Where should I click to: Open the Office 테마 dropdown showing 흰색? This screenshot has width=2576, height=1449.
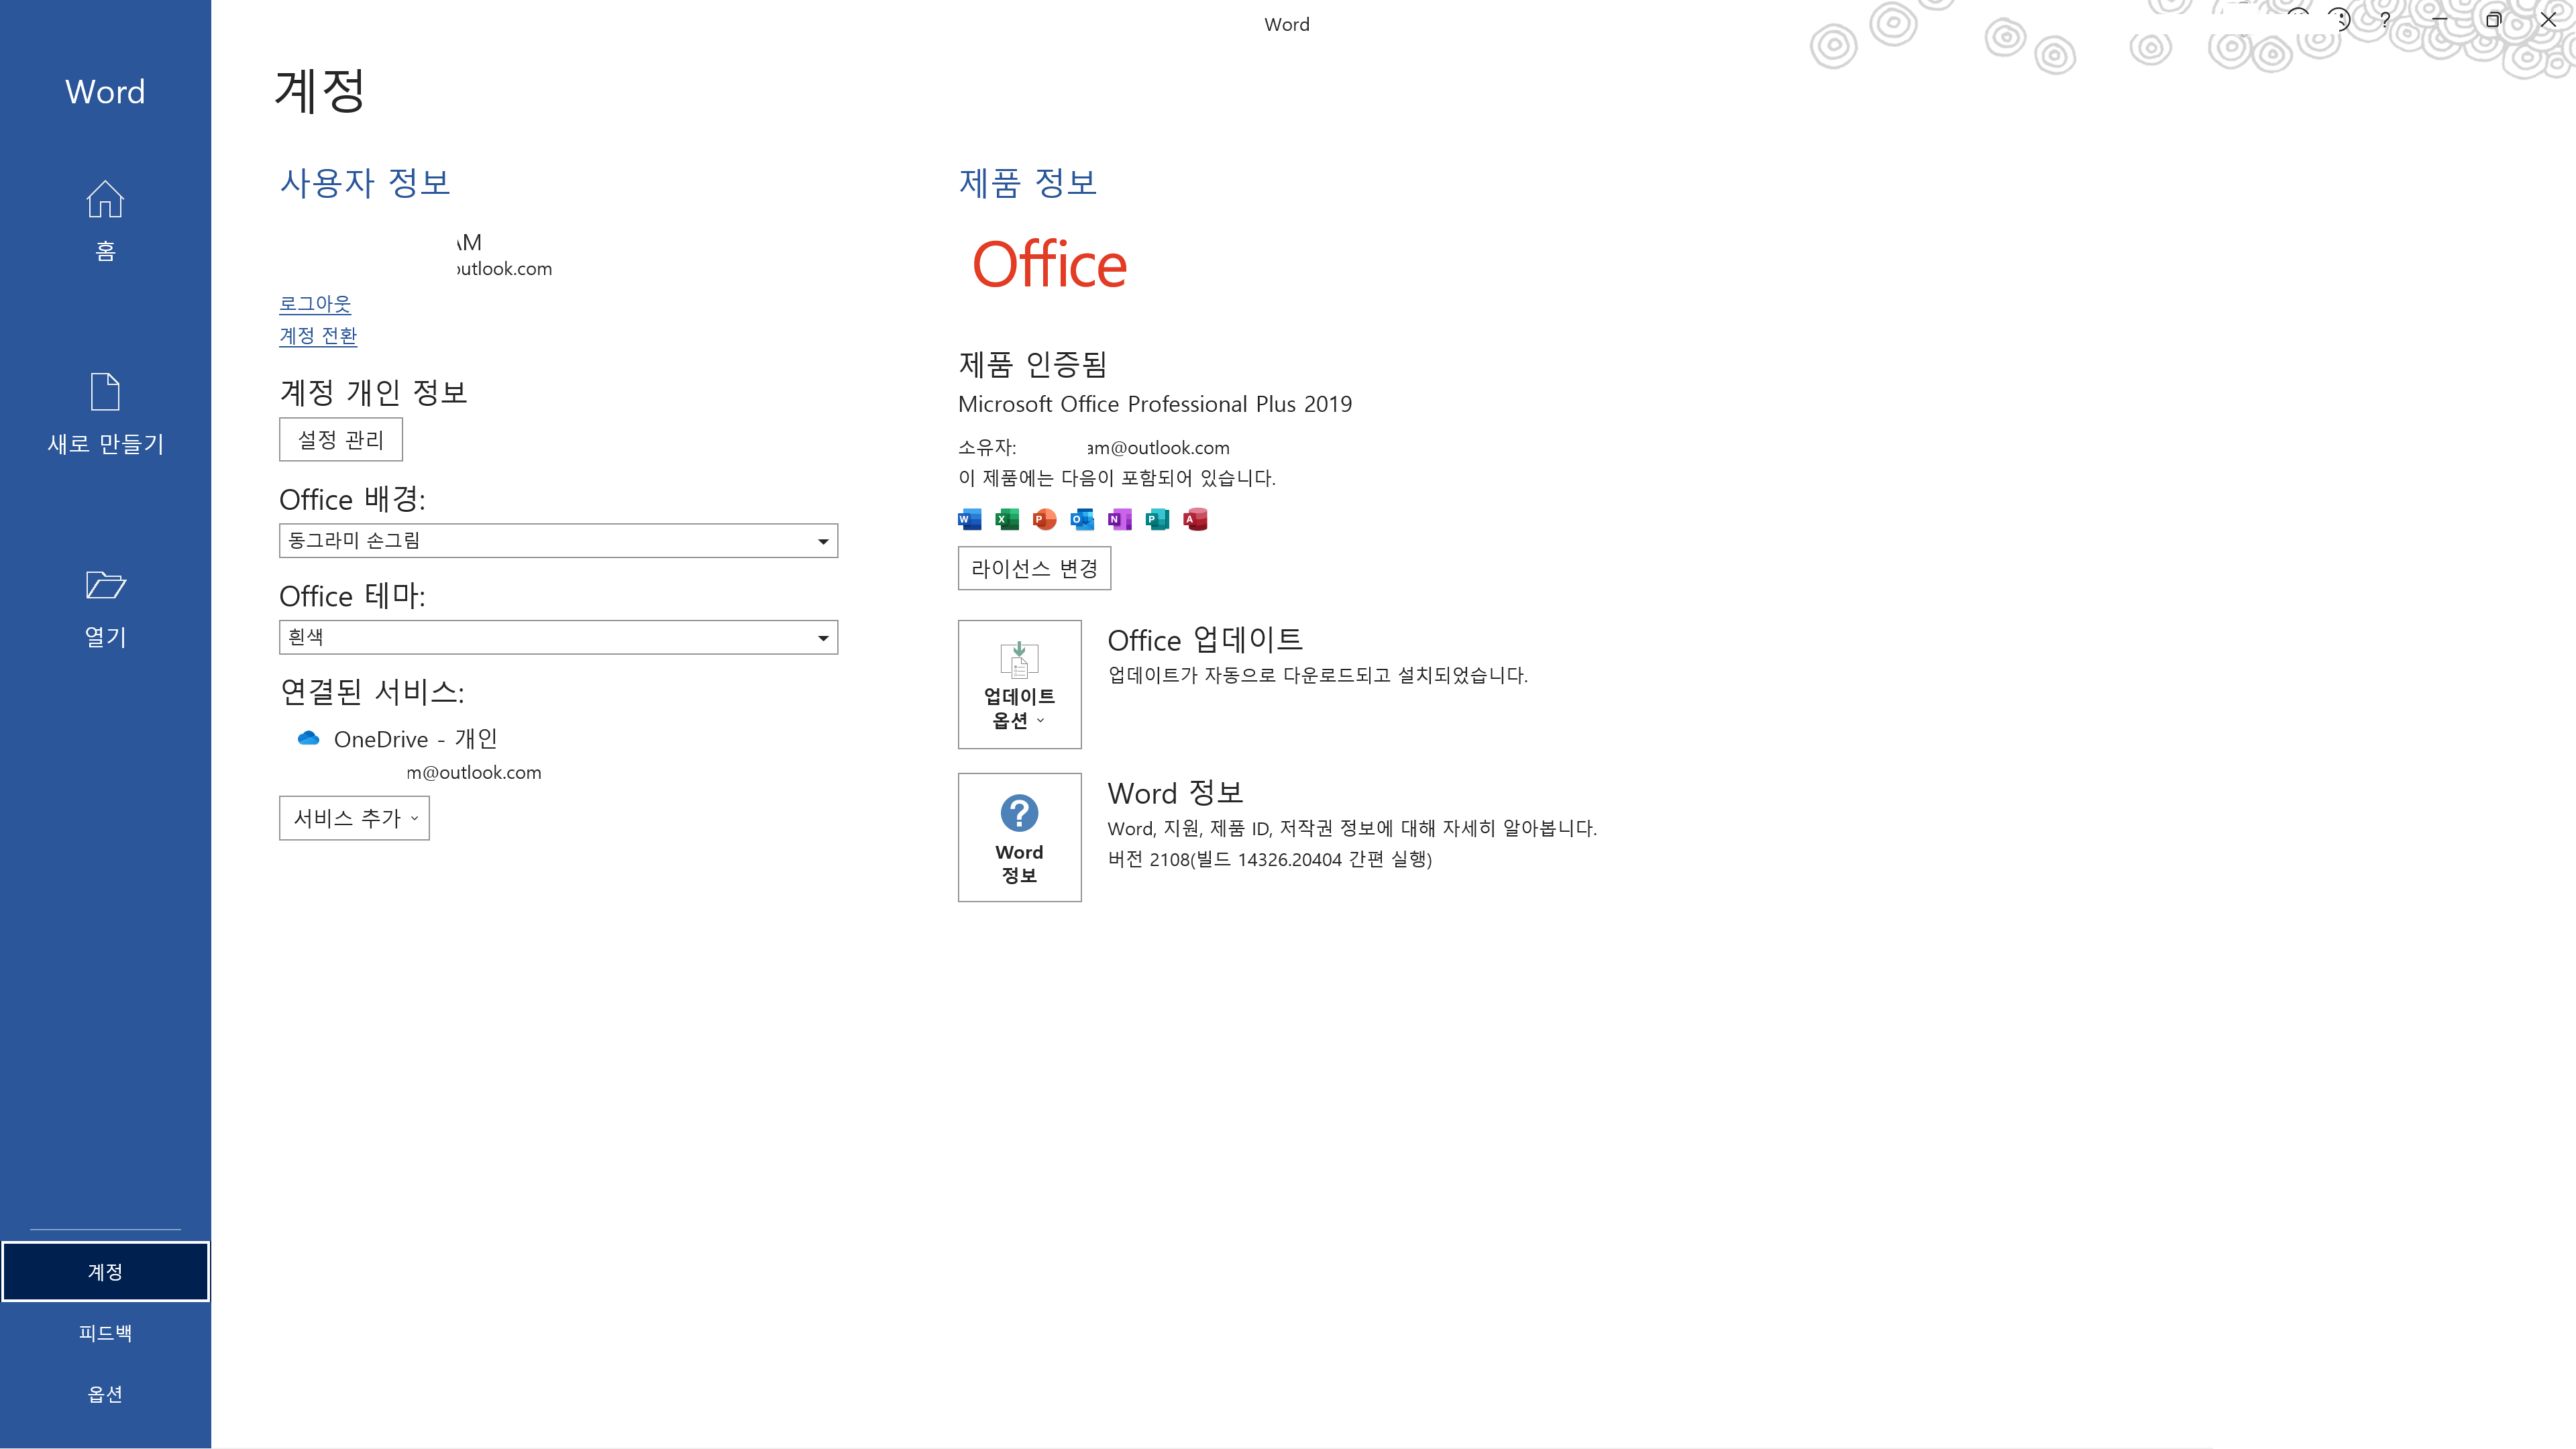(558, 637)
